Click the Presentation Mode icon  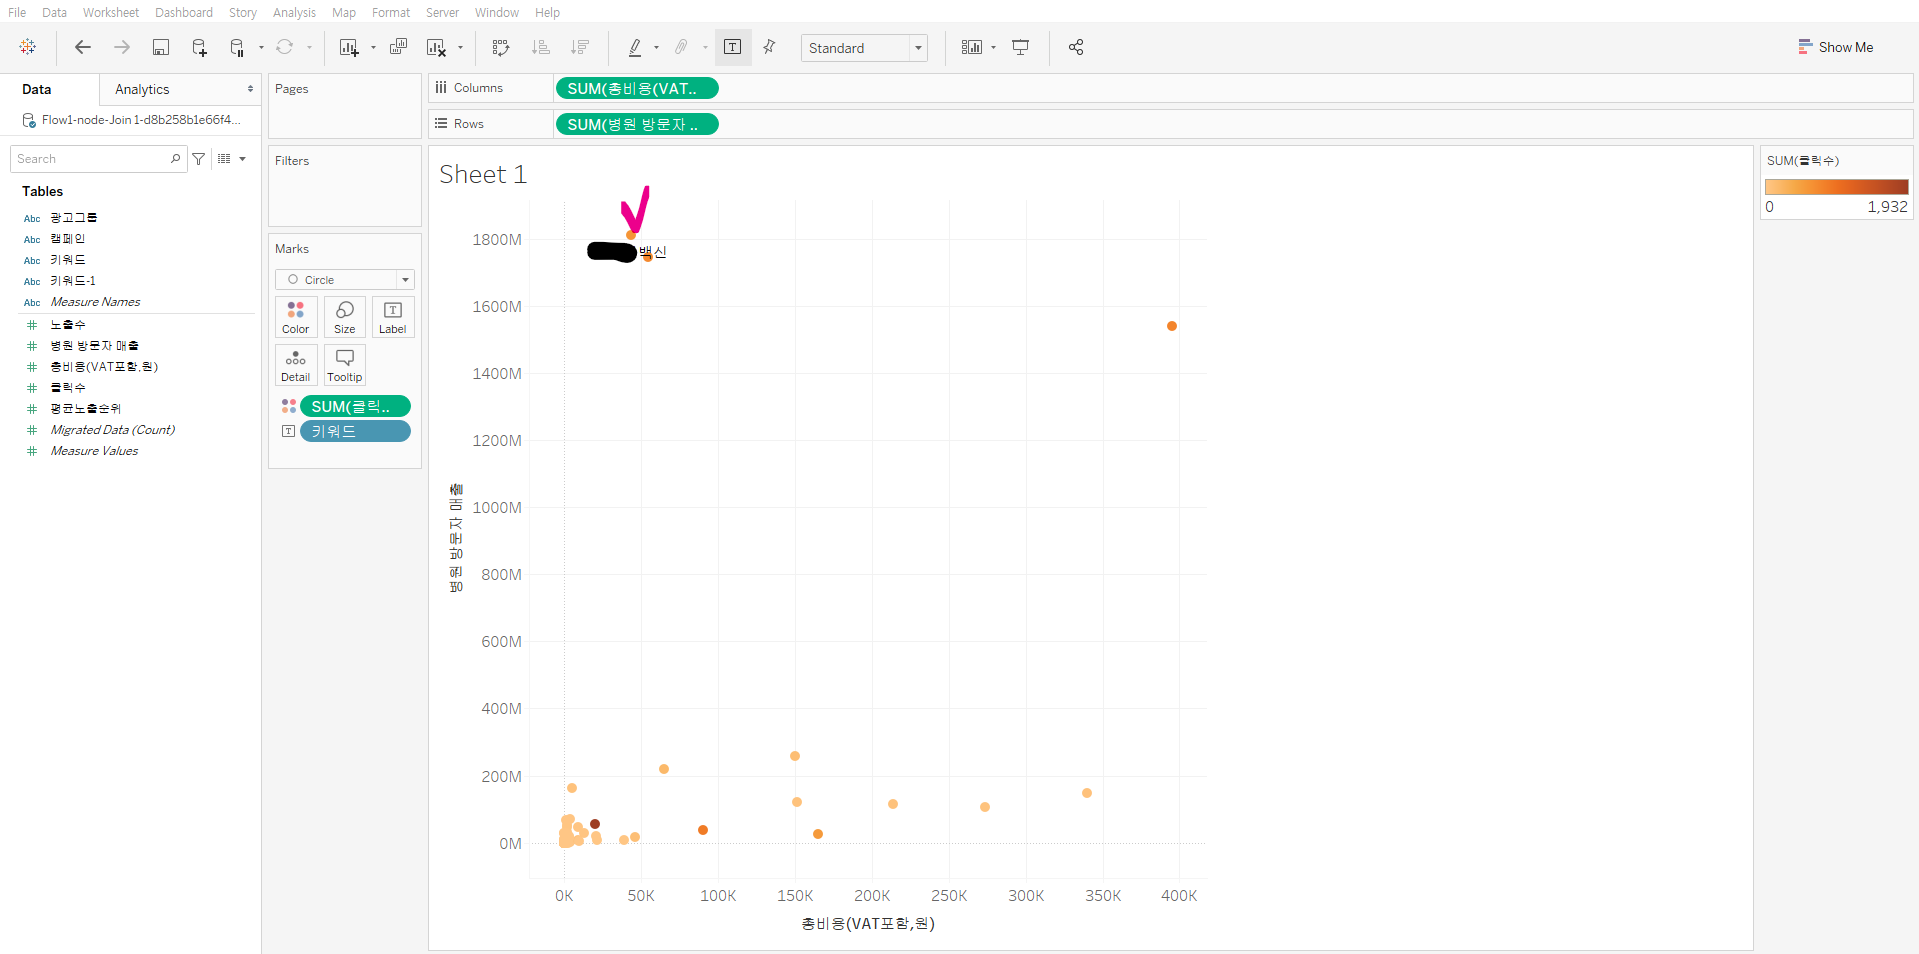[1021, 47]
